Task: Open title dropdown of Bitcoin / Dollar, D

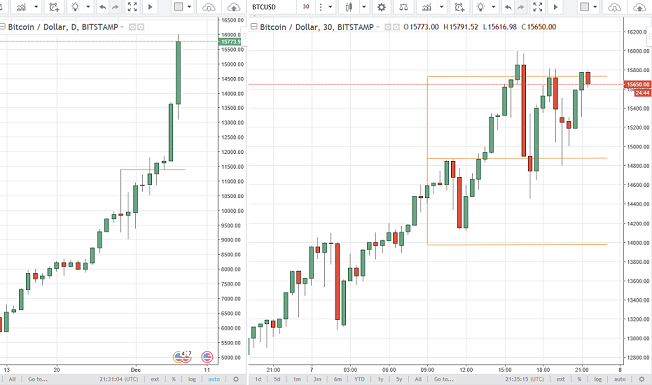Action: point(122,27)
